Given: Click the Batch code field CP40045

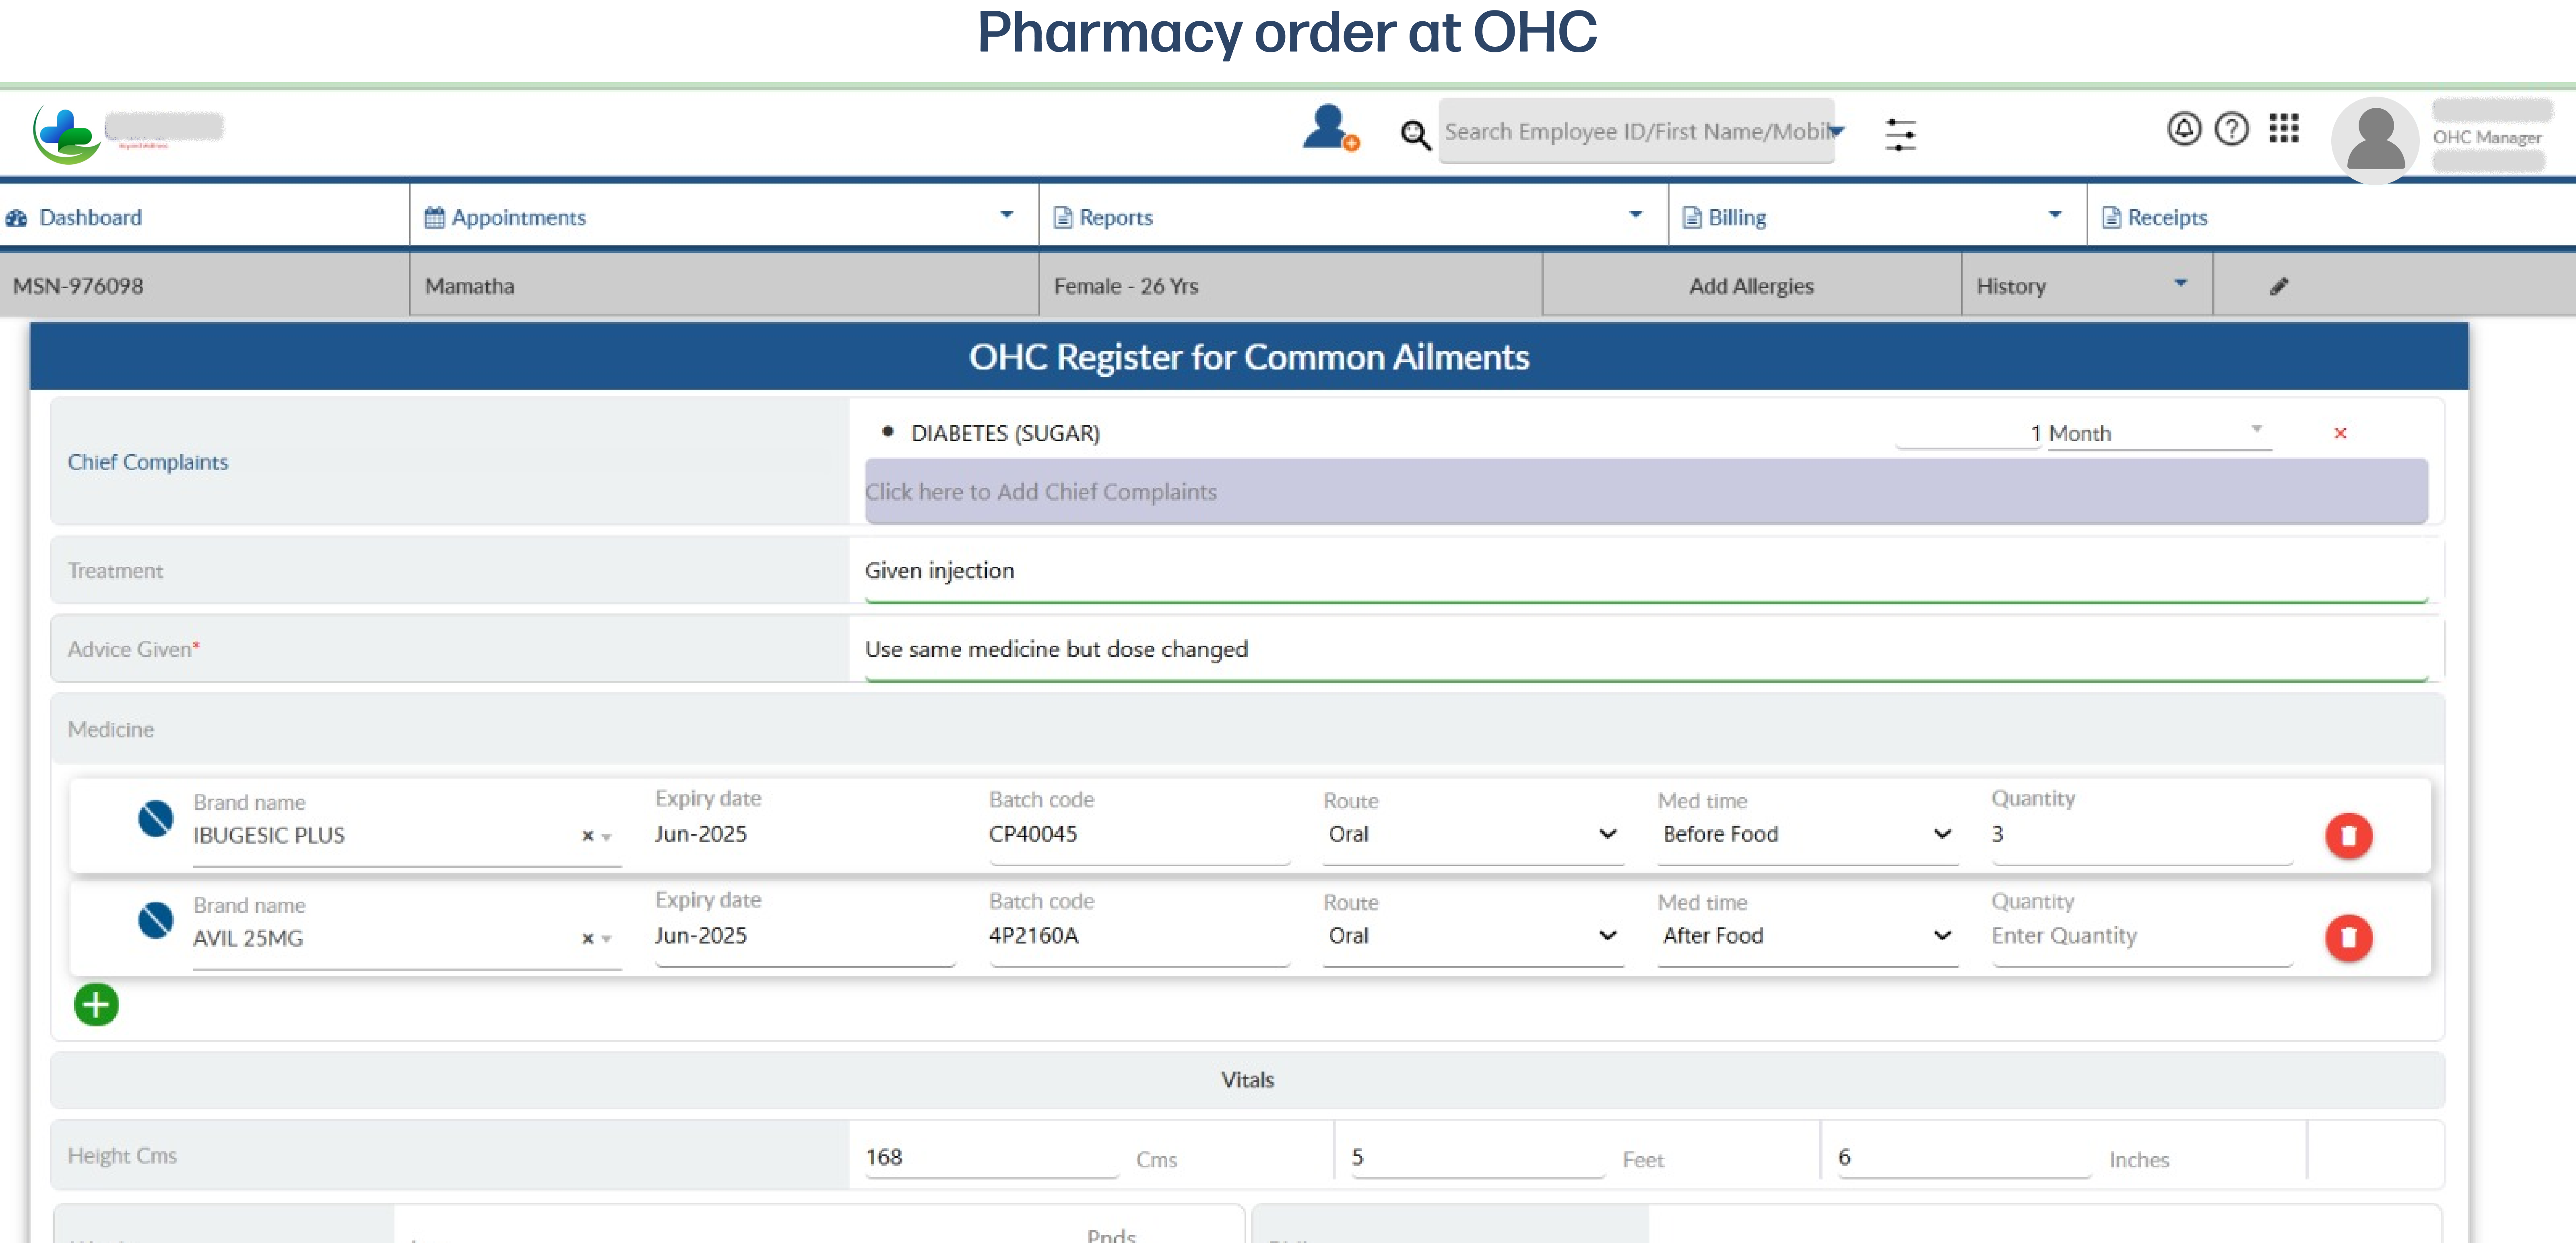Looking at the screenshot, I should 1139,834.
